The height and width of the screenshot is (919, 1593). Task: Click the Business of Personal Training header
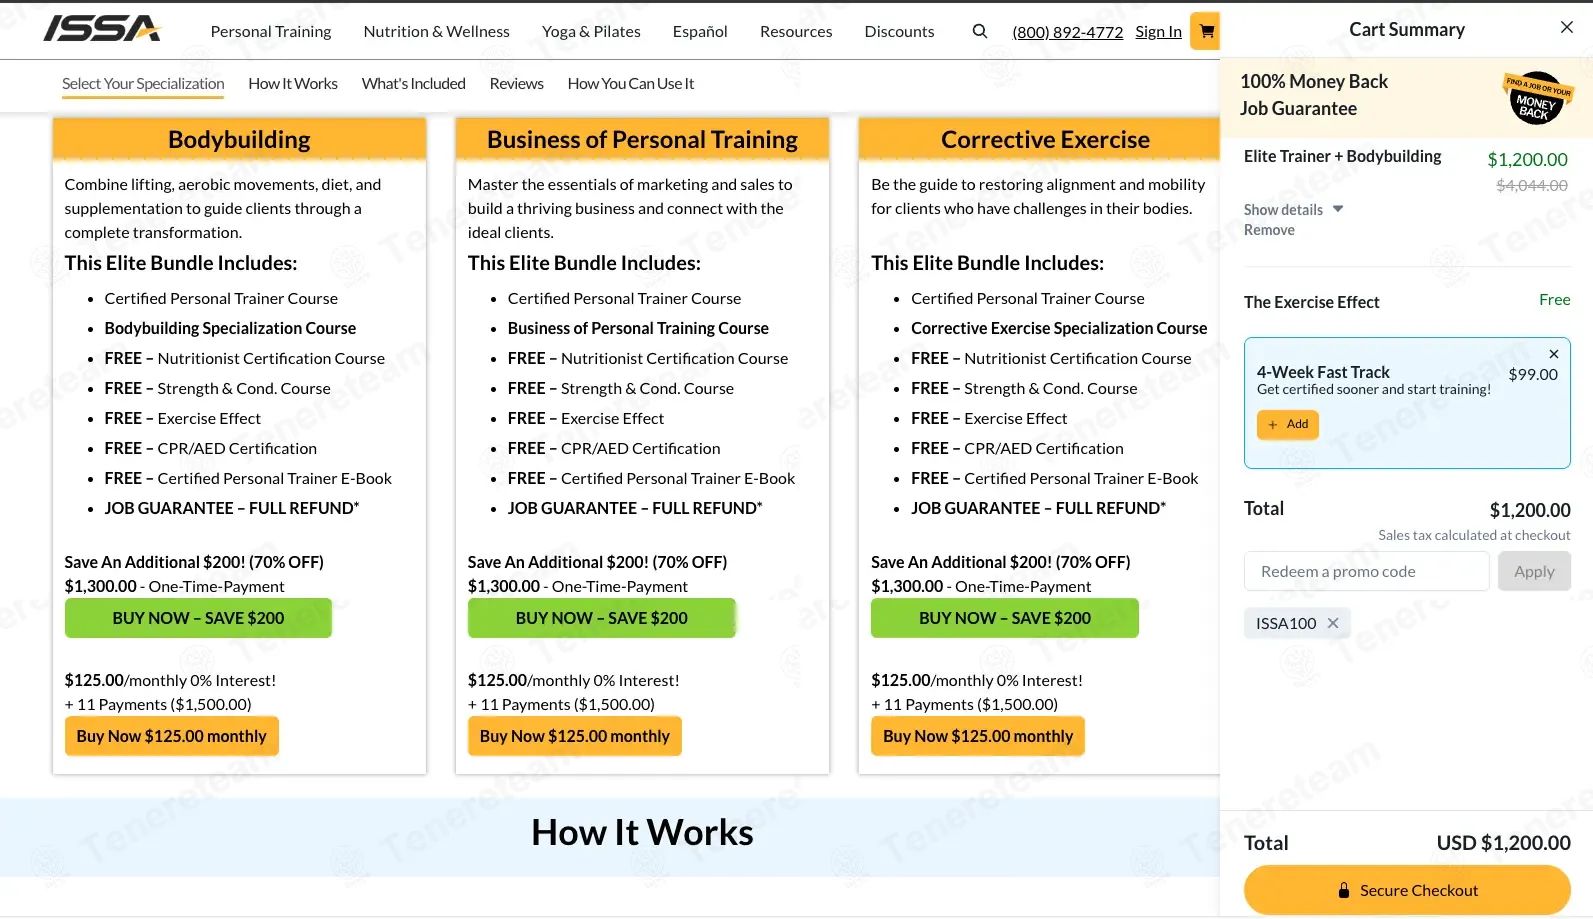point(642,139)
